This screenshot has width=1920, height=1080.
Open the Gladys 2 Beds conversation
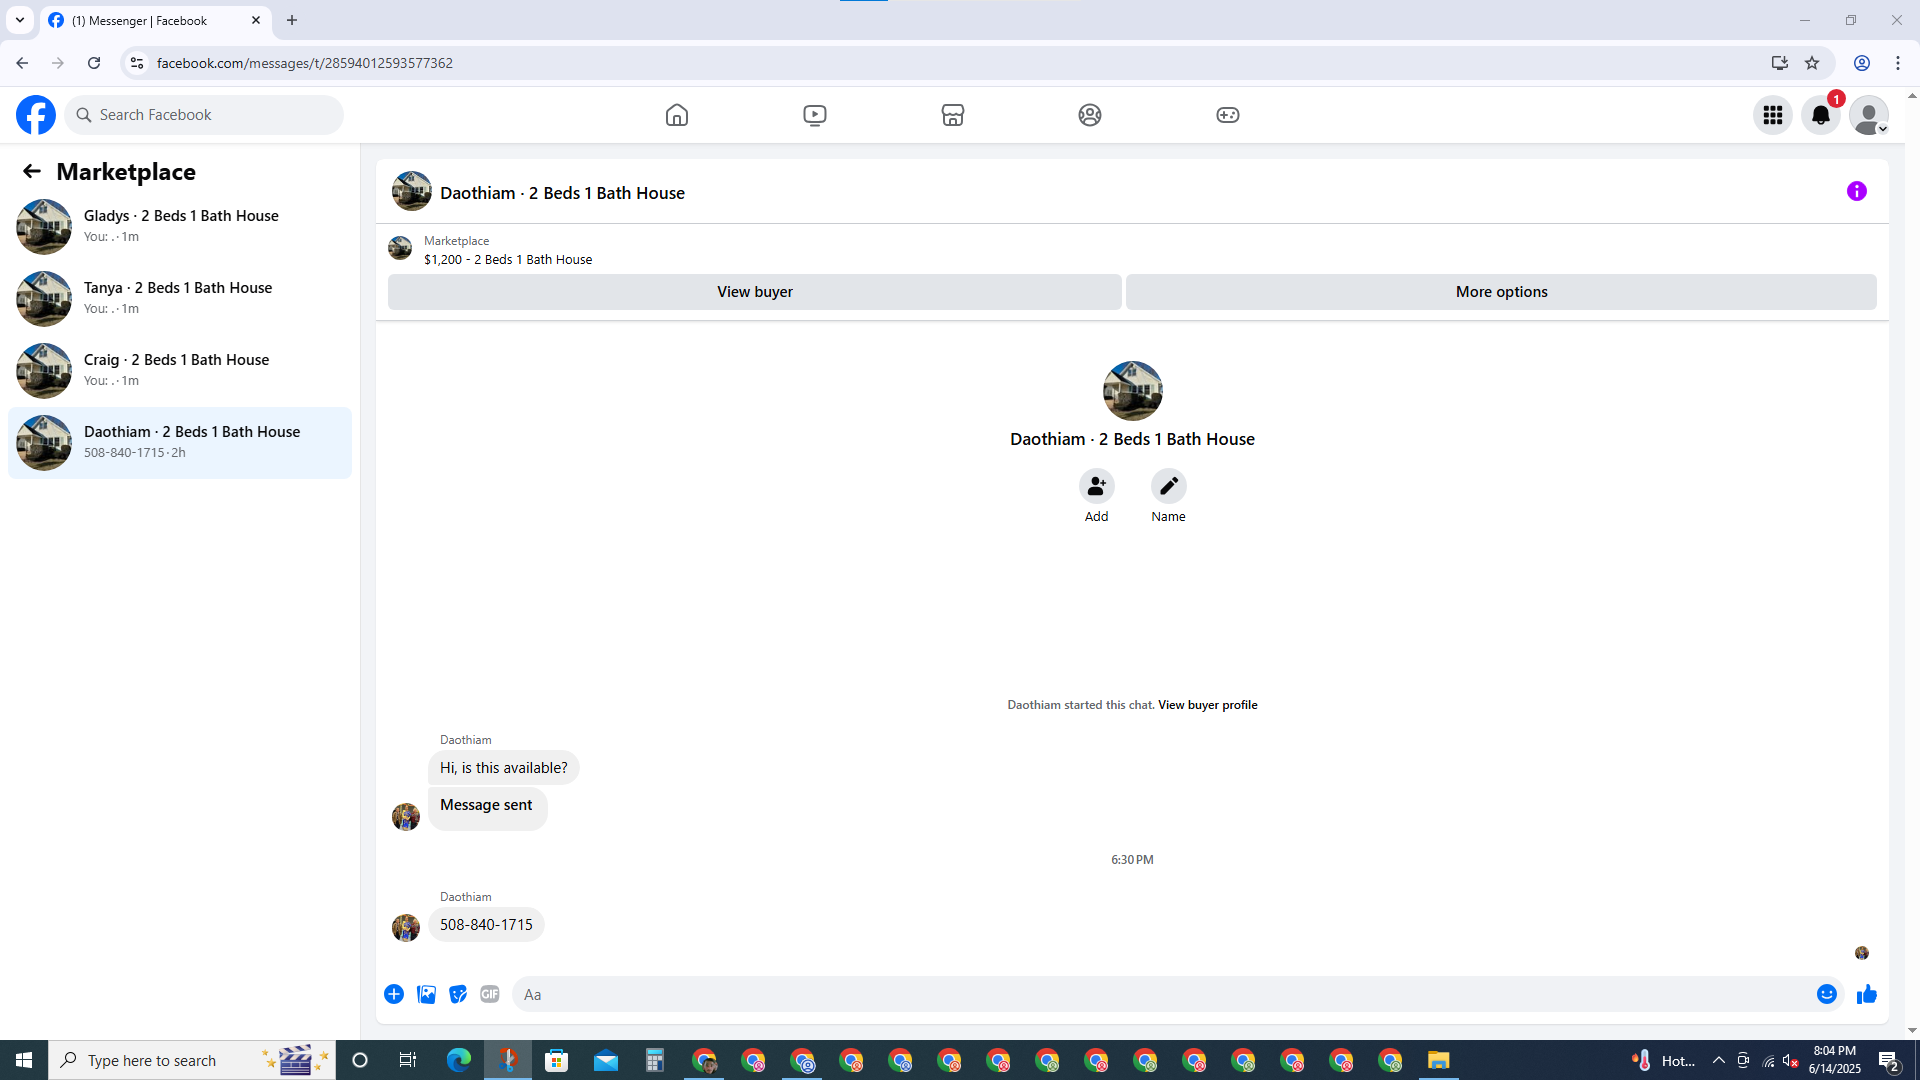(180, 226)
